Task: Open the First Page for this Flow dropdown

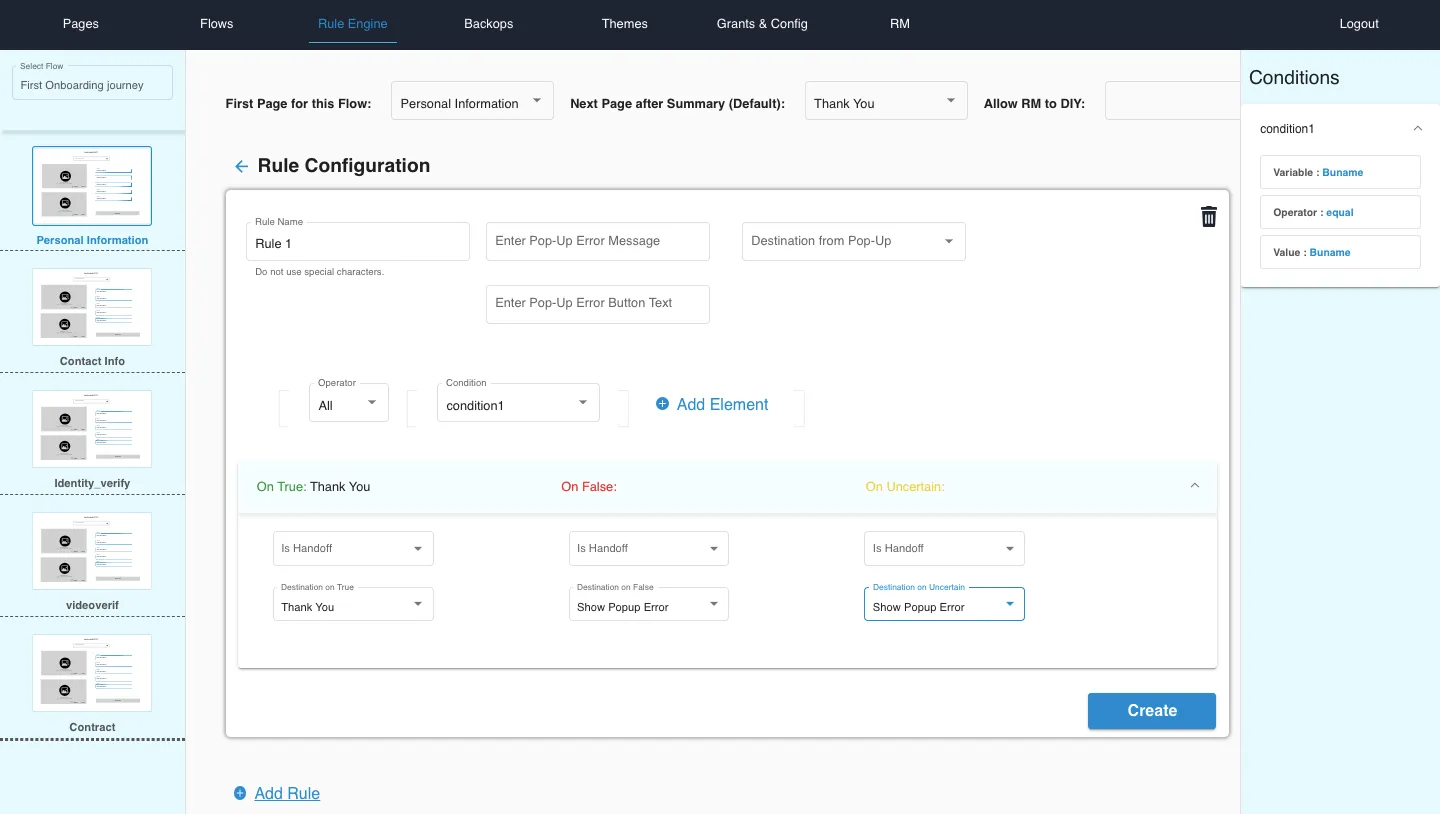Action: tap(472, 101)
